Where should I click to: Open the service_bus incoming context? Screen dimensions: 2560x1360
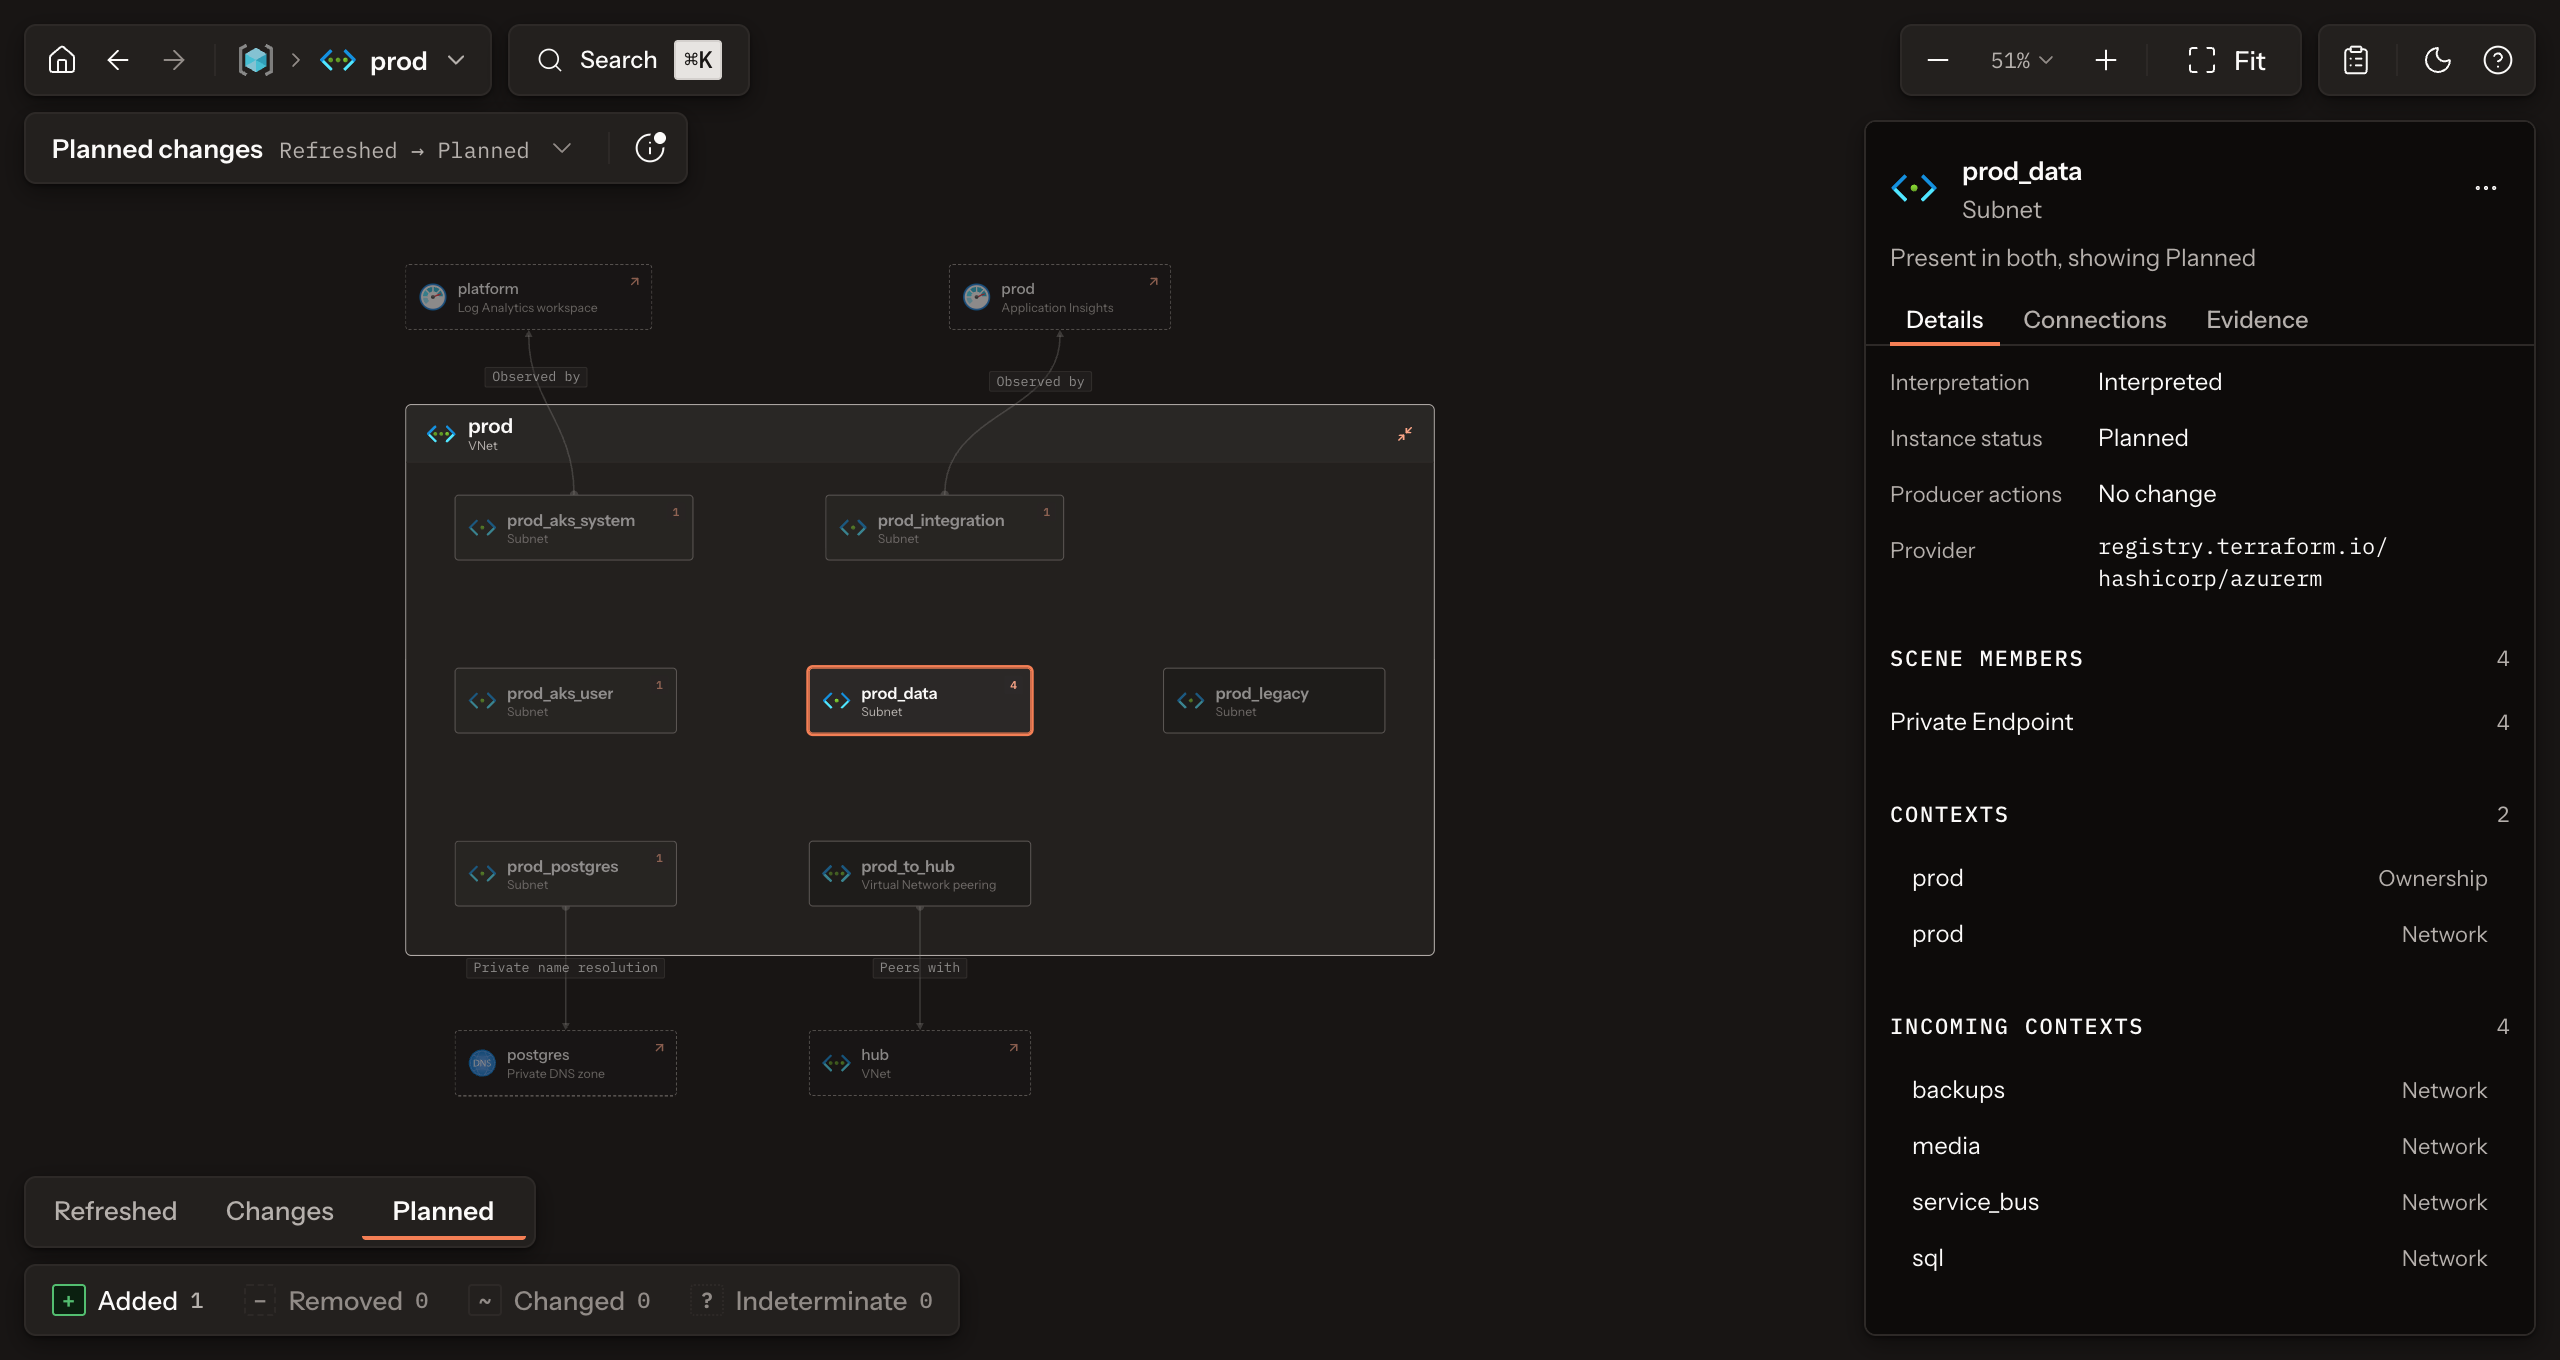pos(2199,1202)
